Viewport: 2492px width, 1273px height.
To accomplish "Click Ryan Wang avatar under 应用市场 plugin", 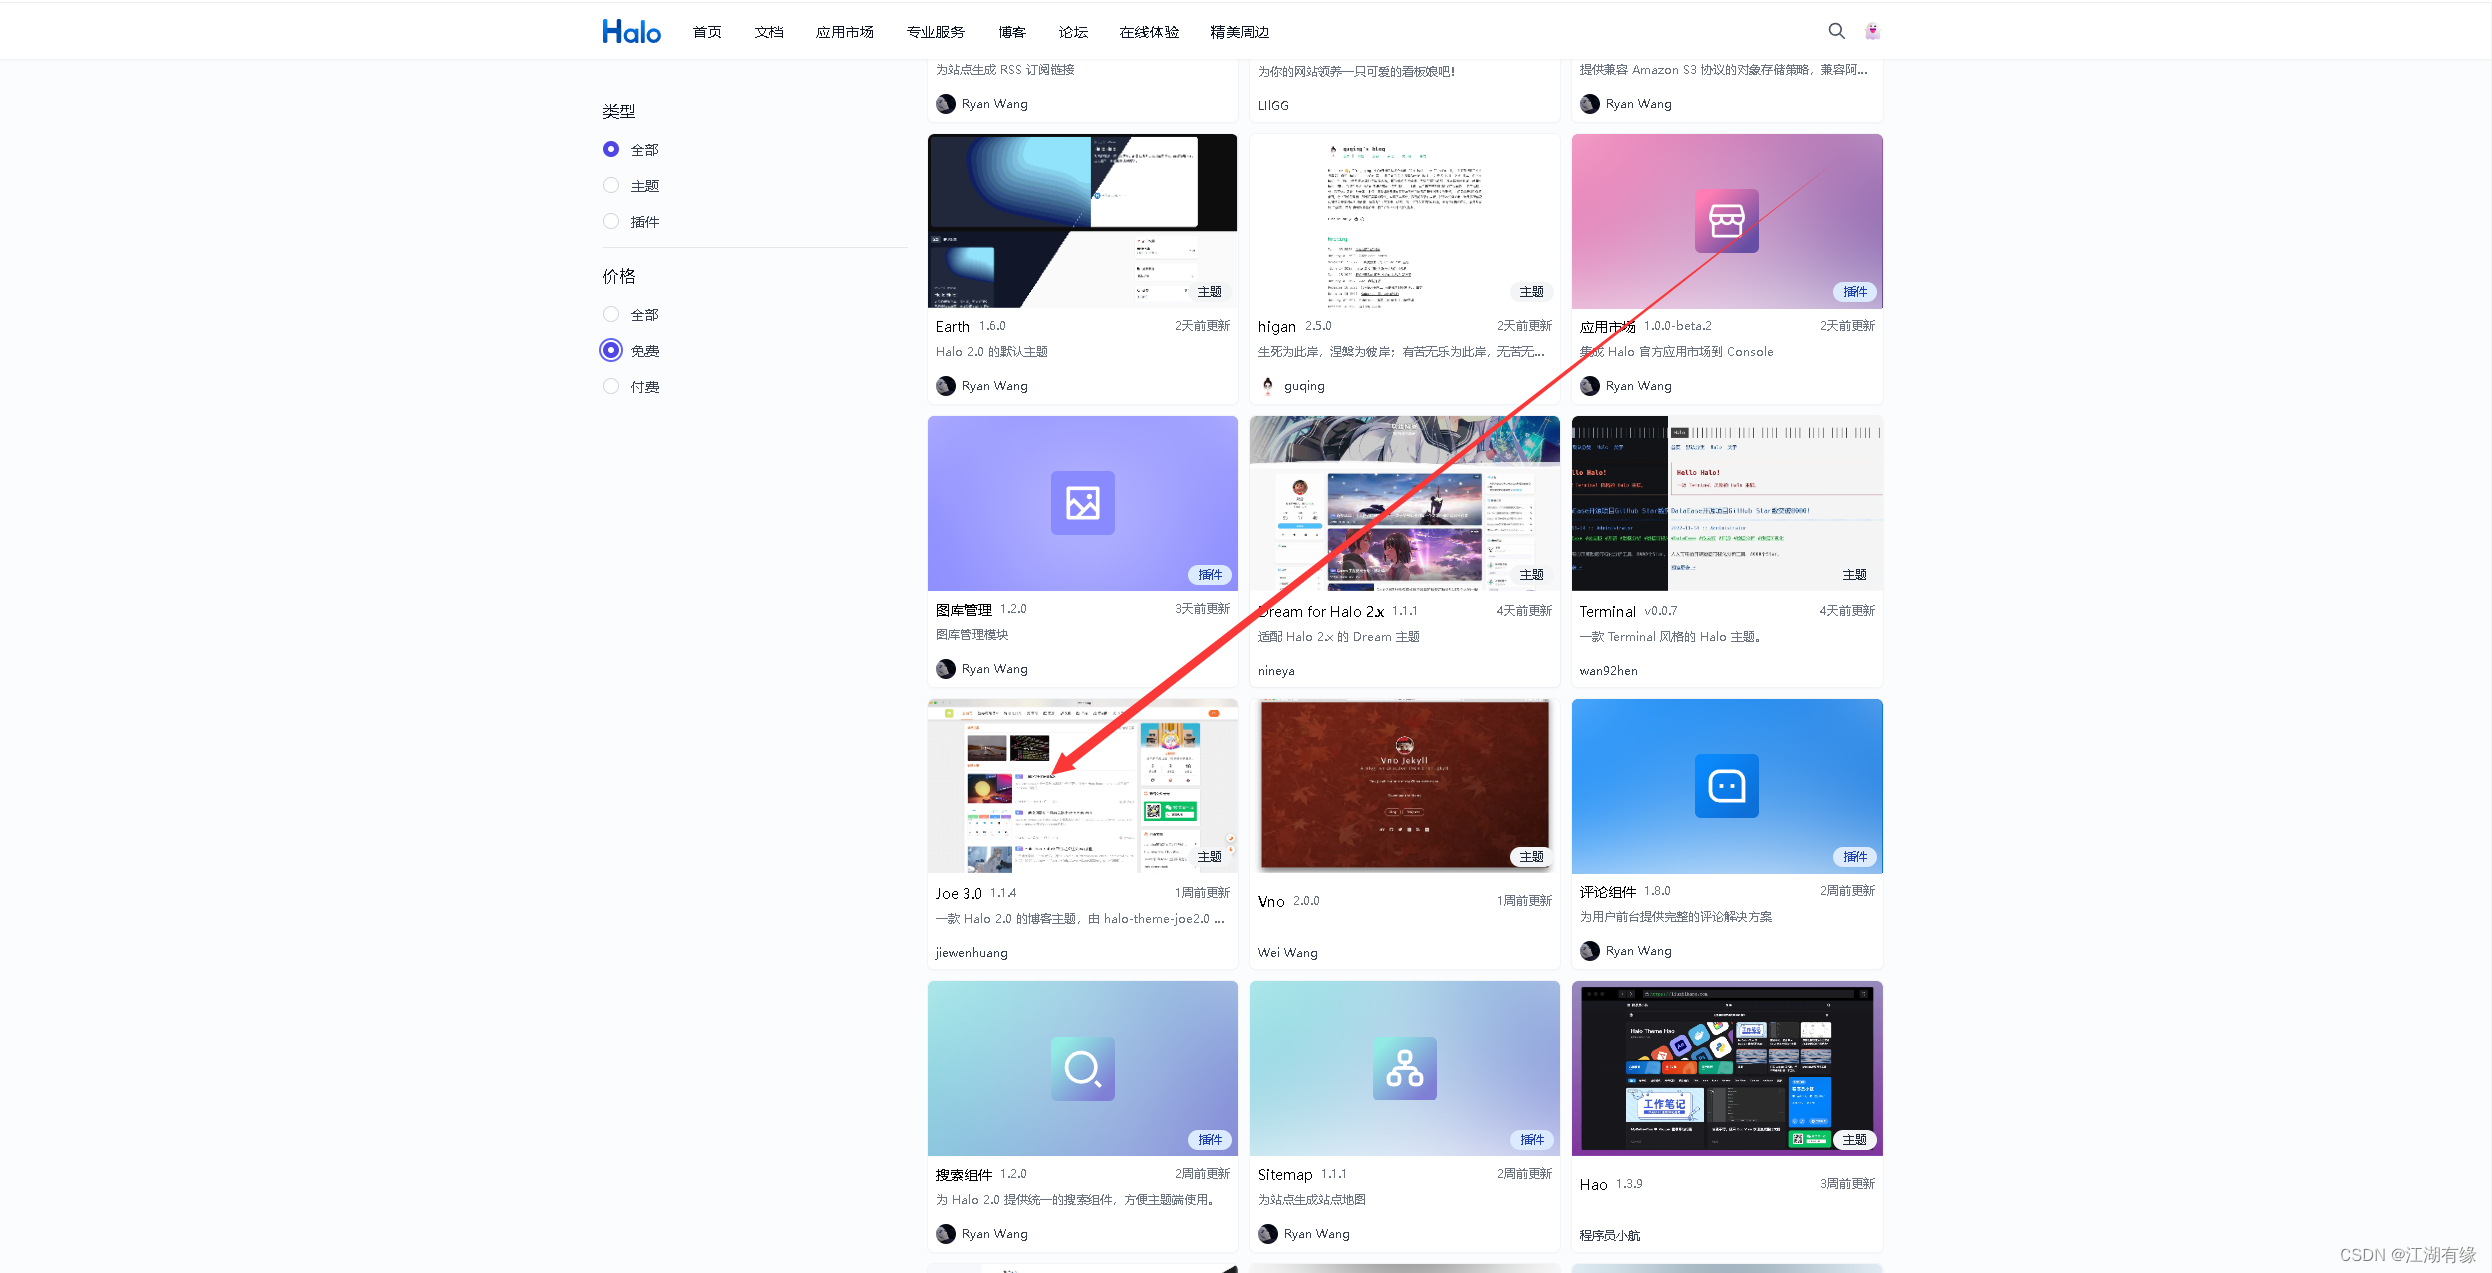I will pyautogui.click(x=1589, y=386).
